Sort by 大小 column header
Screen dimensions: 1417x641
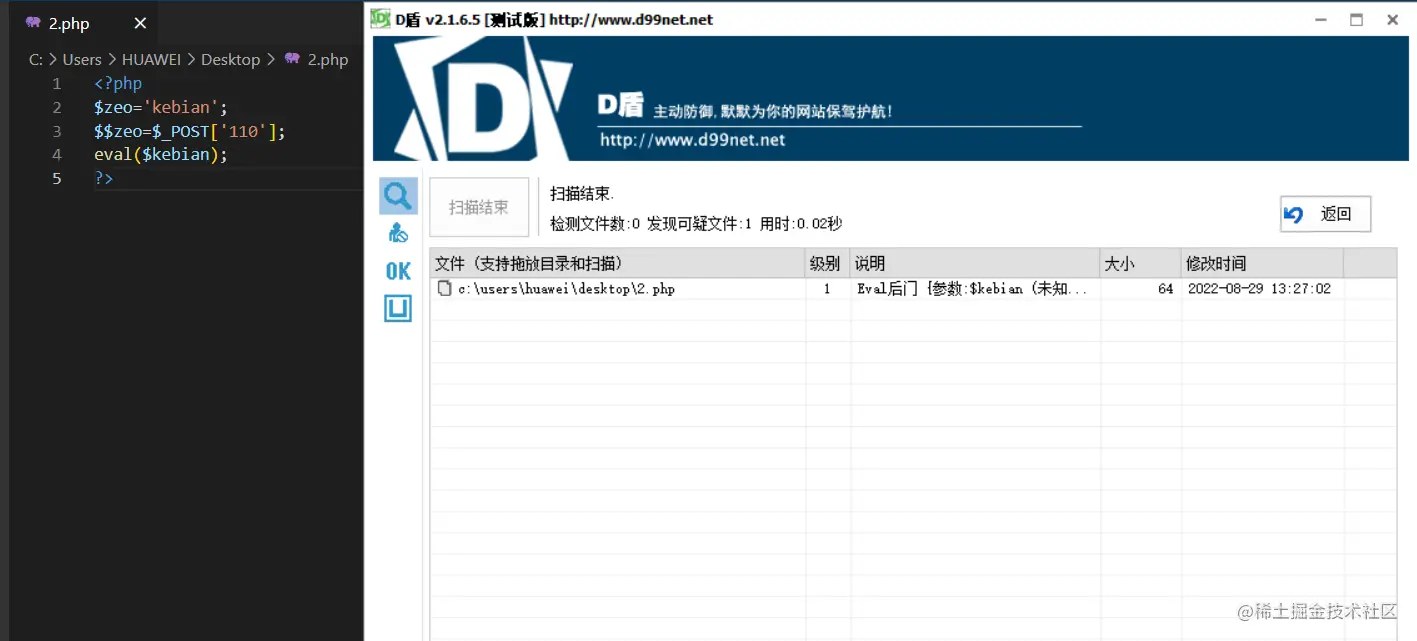click(1140, 264)
